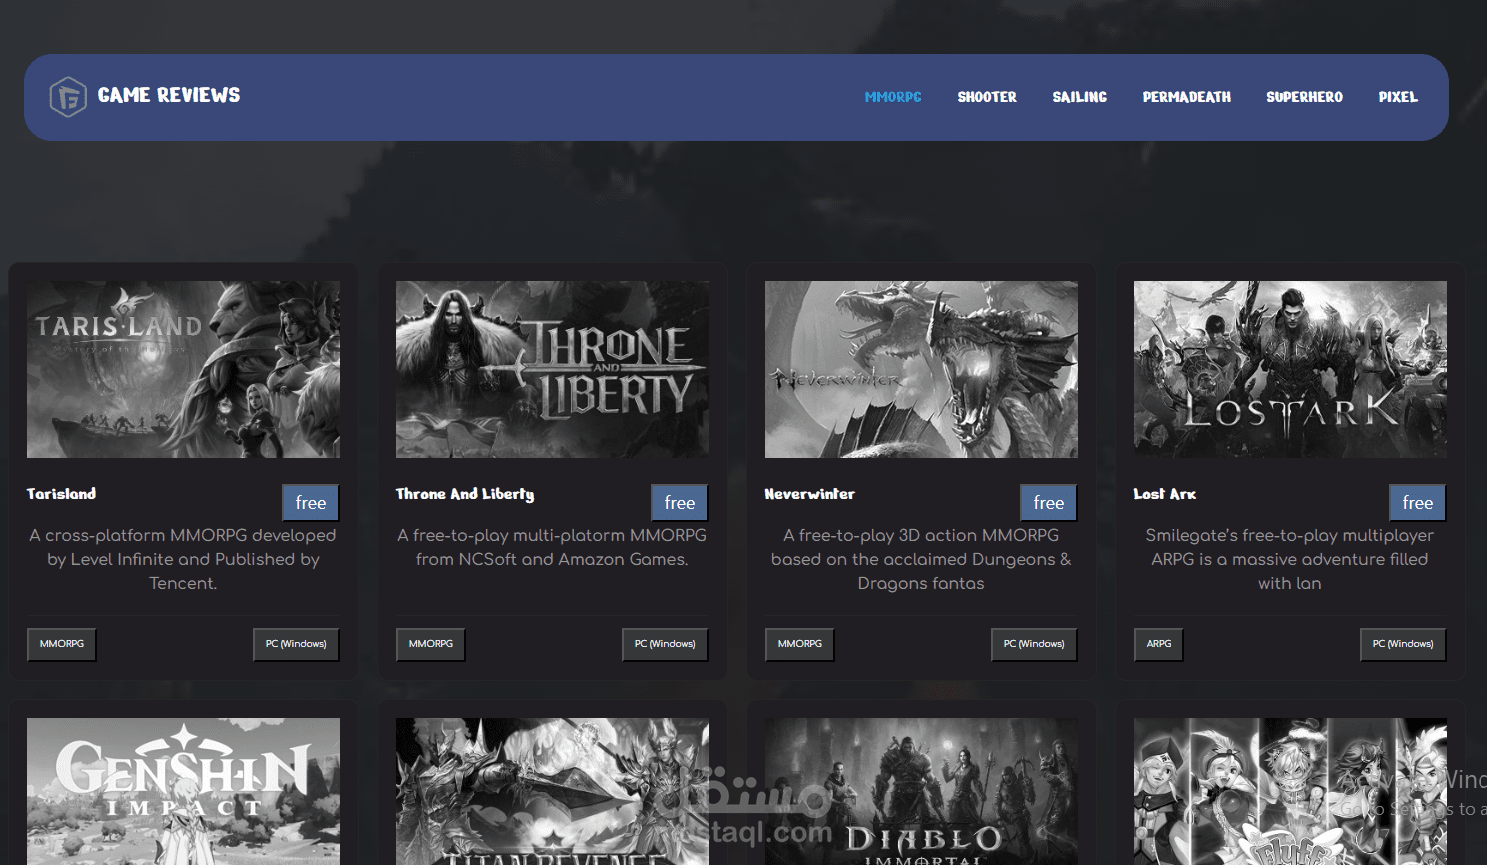Switch to the SHOOTER category
This screenshot has width=1487, height=865.
point(987,97)
